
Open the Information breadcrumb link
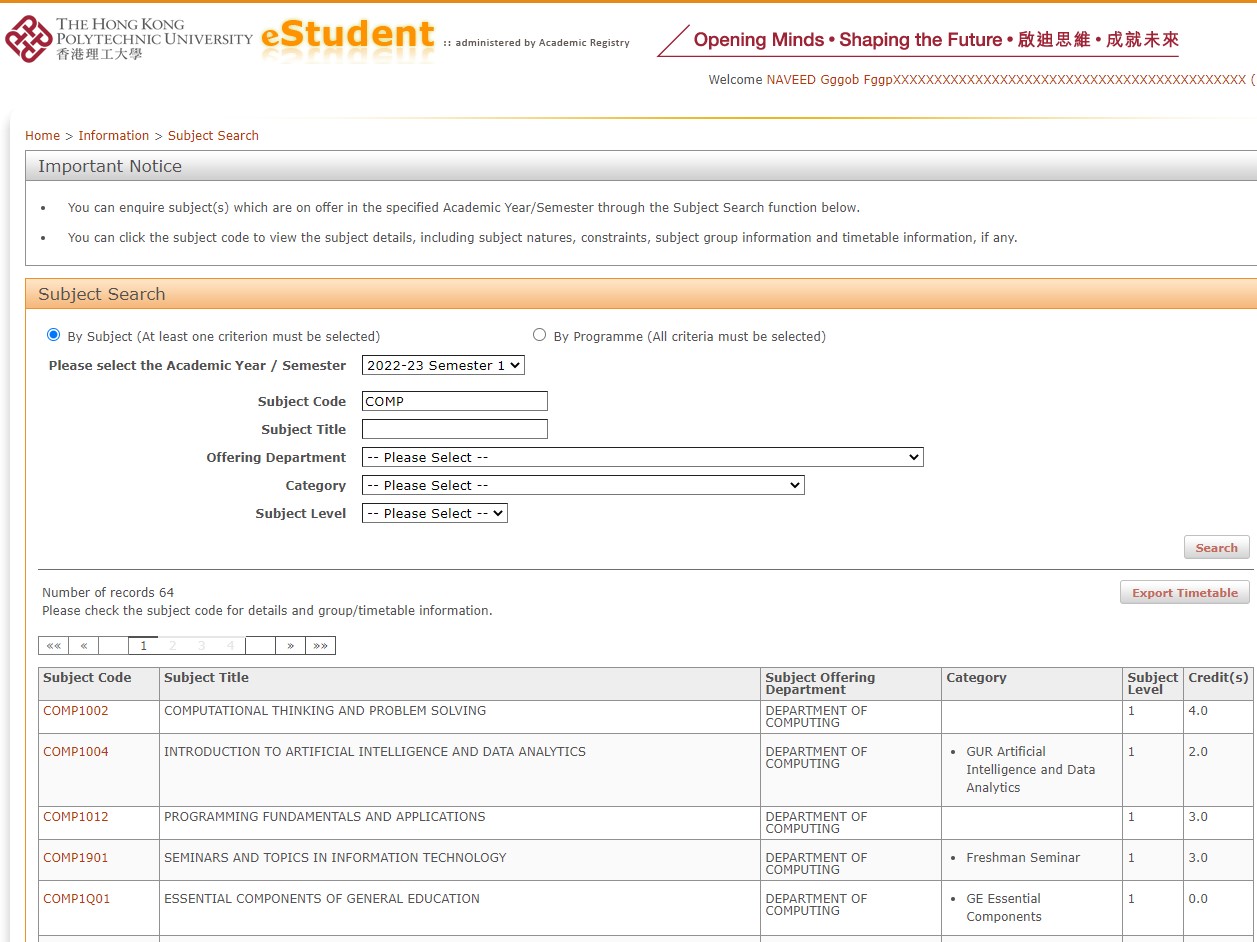[x=113, y=135]
